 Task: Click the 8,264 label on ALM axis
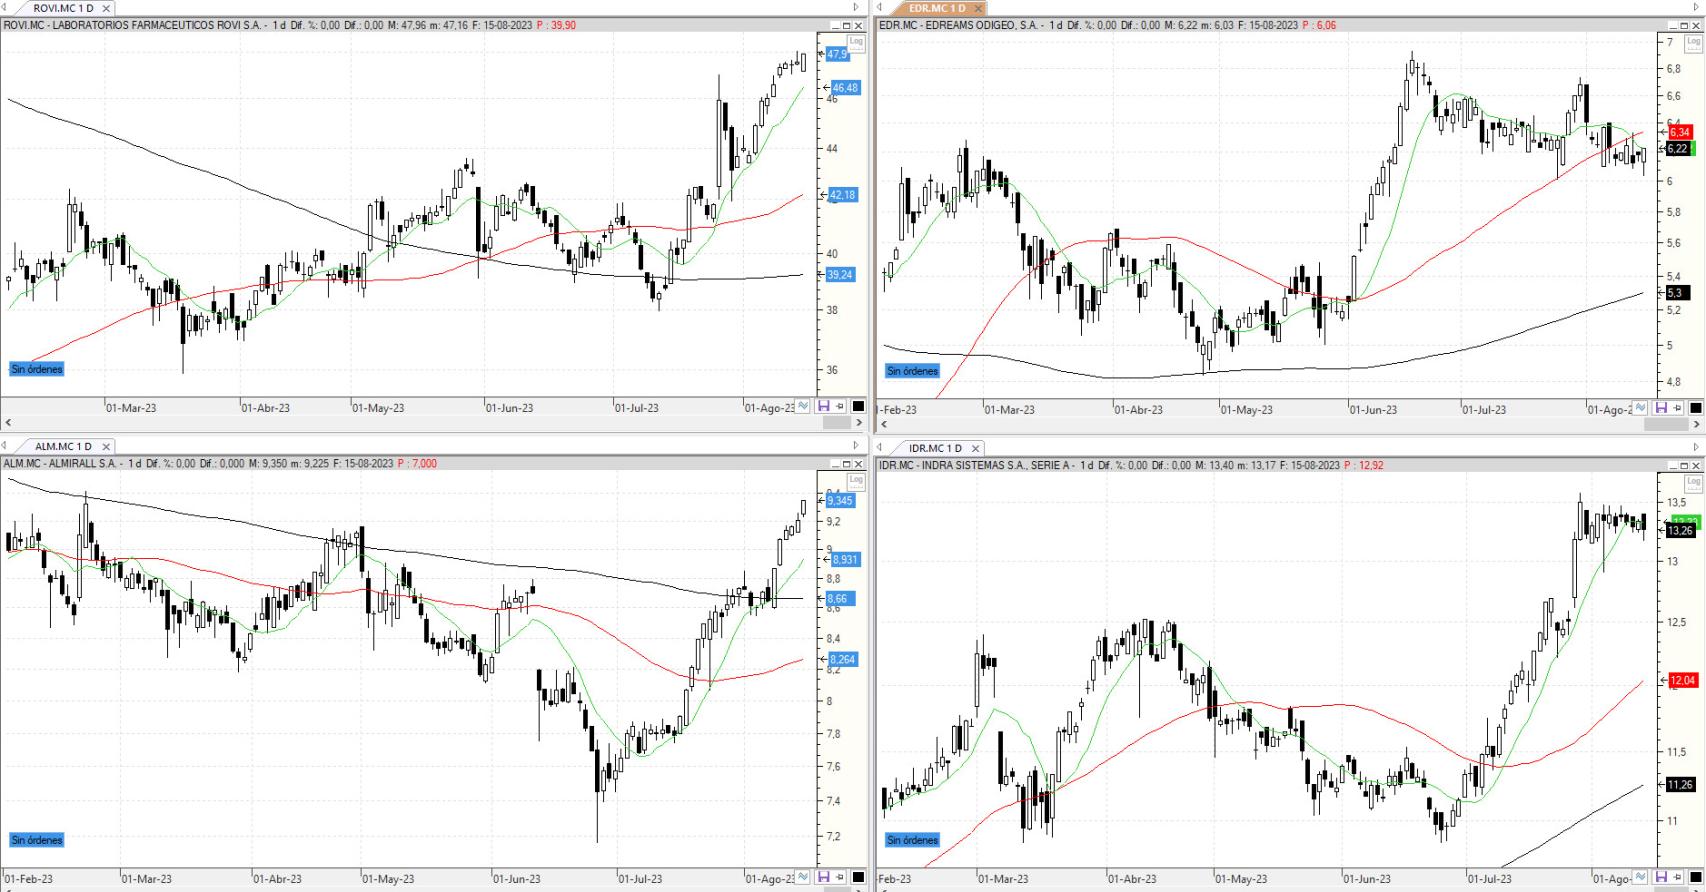(x=844, y=660)
